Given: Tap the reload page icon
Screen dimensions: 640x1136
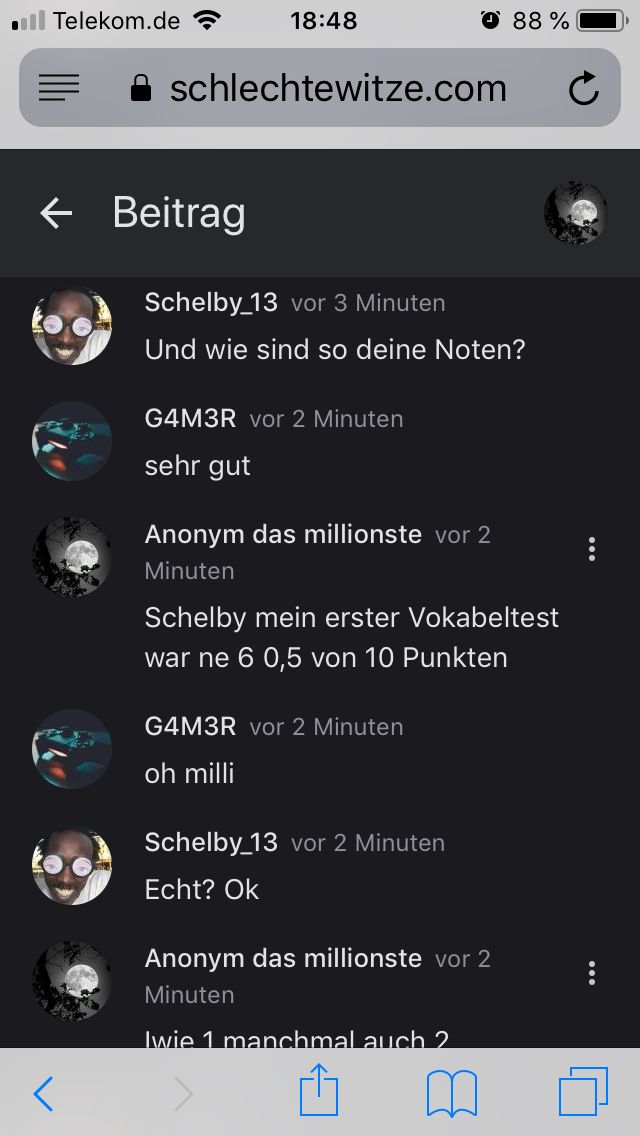Looking at the screenshot, I should (x=583, y=88).
